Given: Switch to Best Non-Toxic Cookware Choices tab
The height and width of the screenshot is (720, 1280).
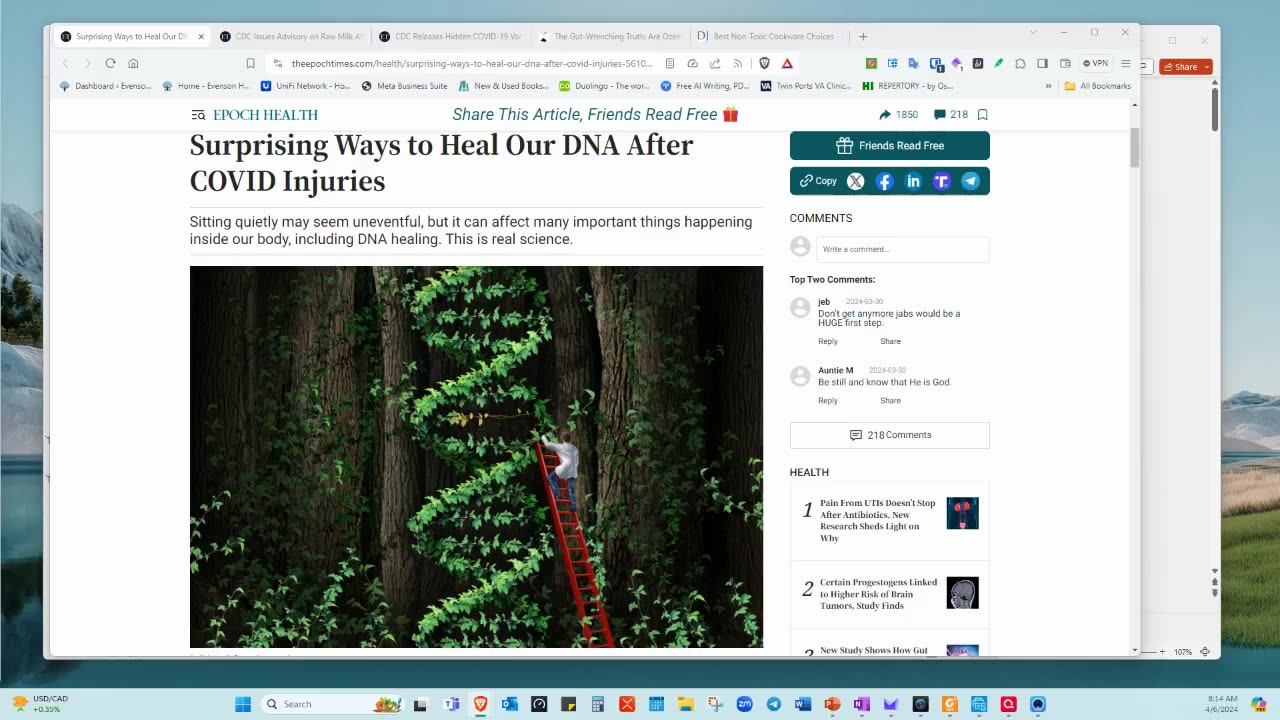Looking at the screenshot, I should [768, 36].
